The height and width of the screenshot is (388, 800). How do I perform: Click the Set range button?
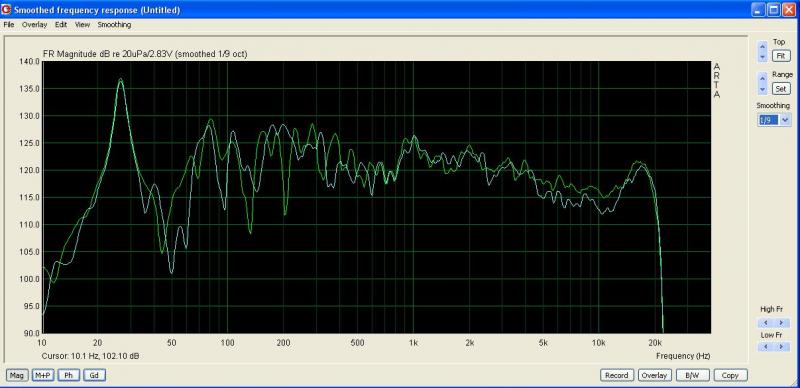pos(781,89)
